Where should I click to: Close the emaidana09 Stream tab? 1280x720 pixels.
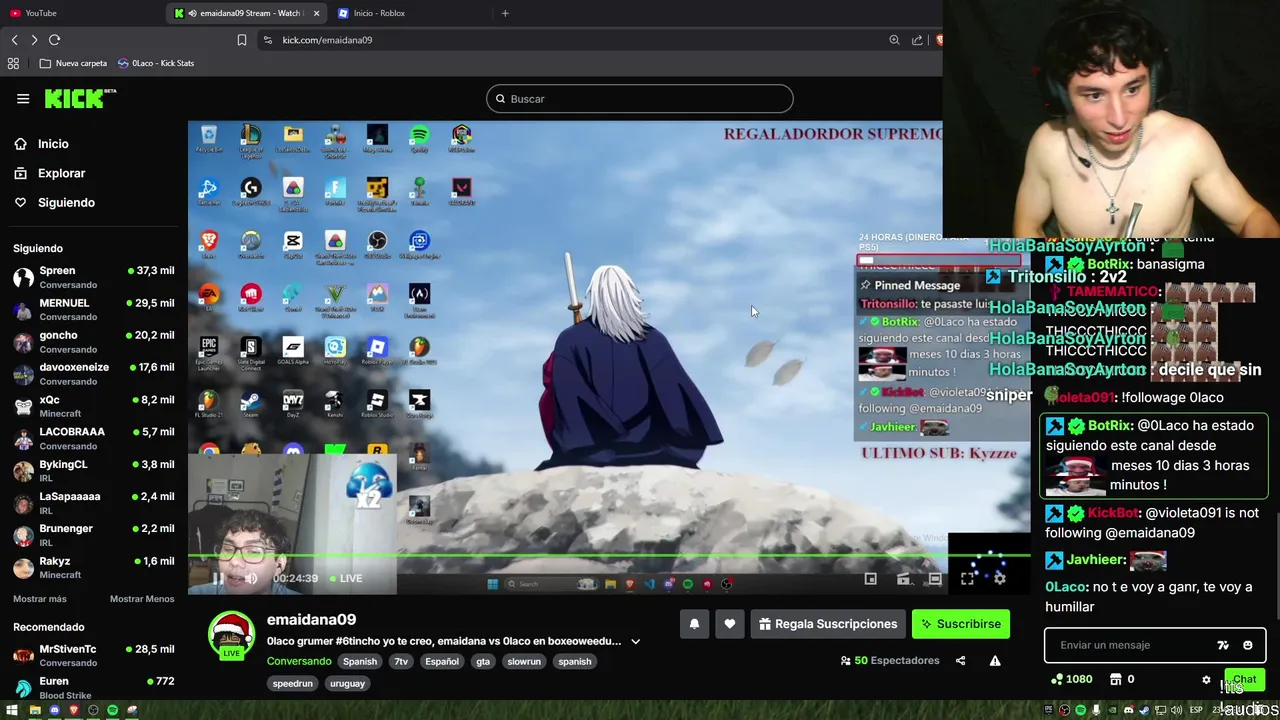316,13
